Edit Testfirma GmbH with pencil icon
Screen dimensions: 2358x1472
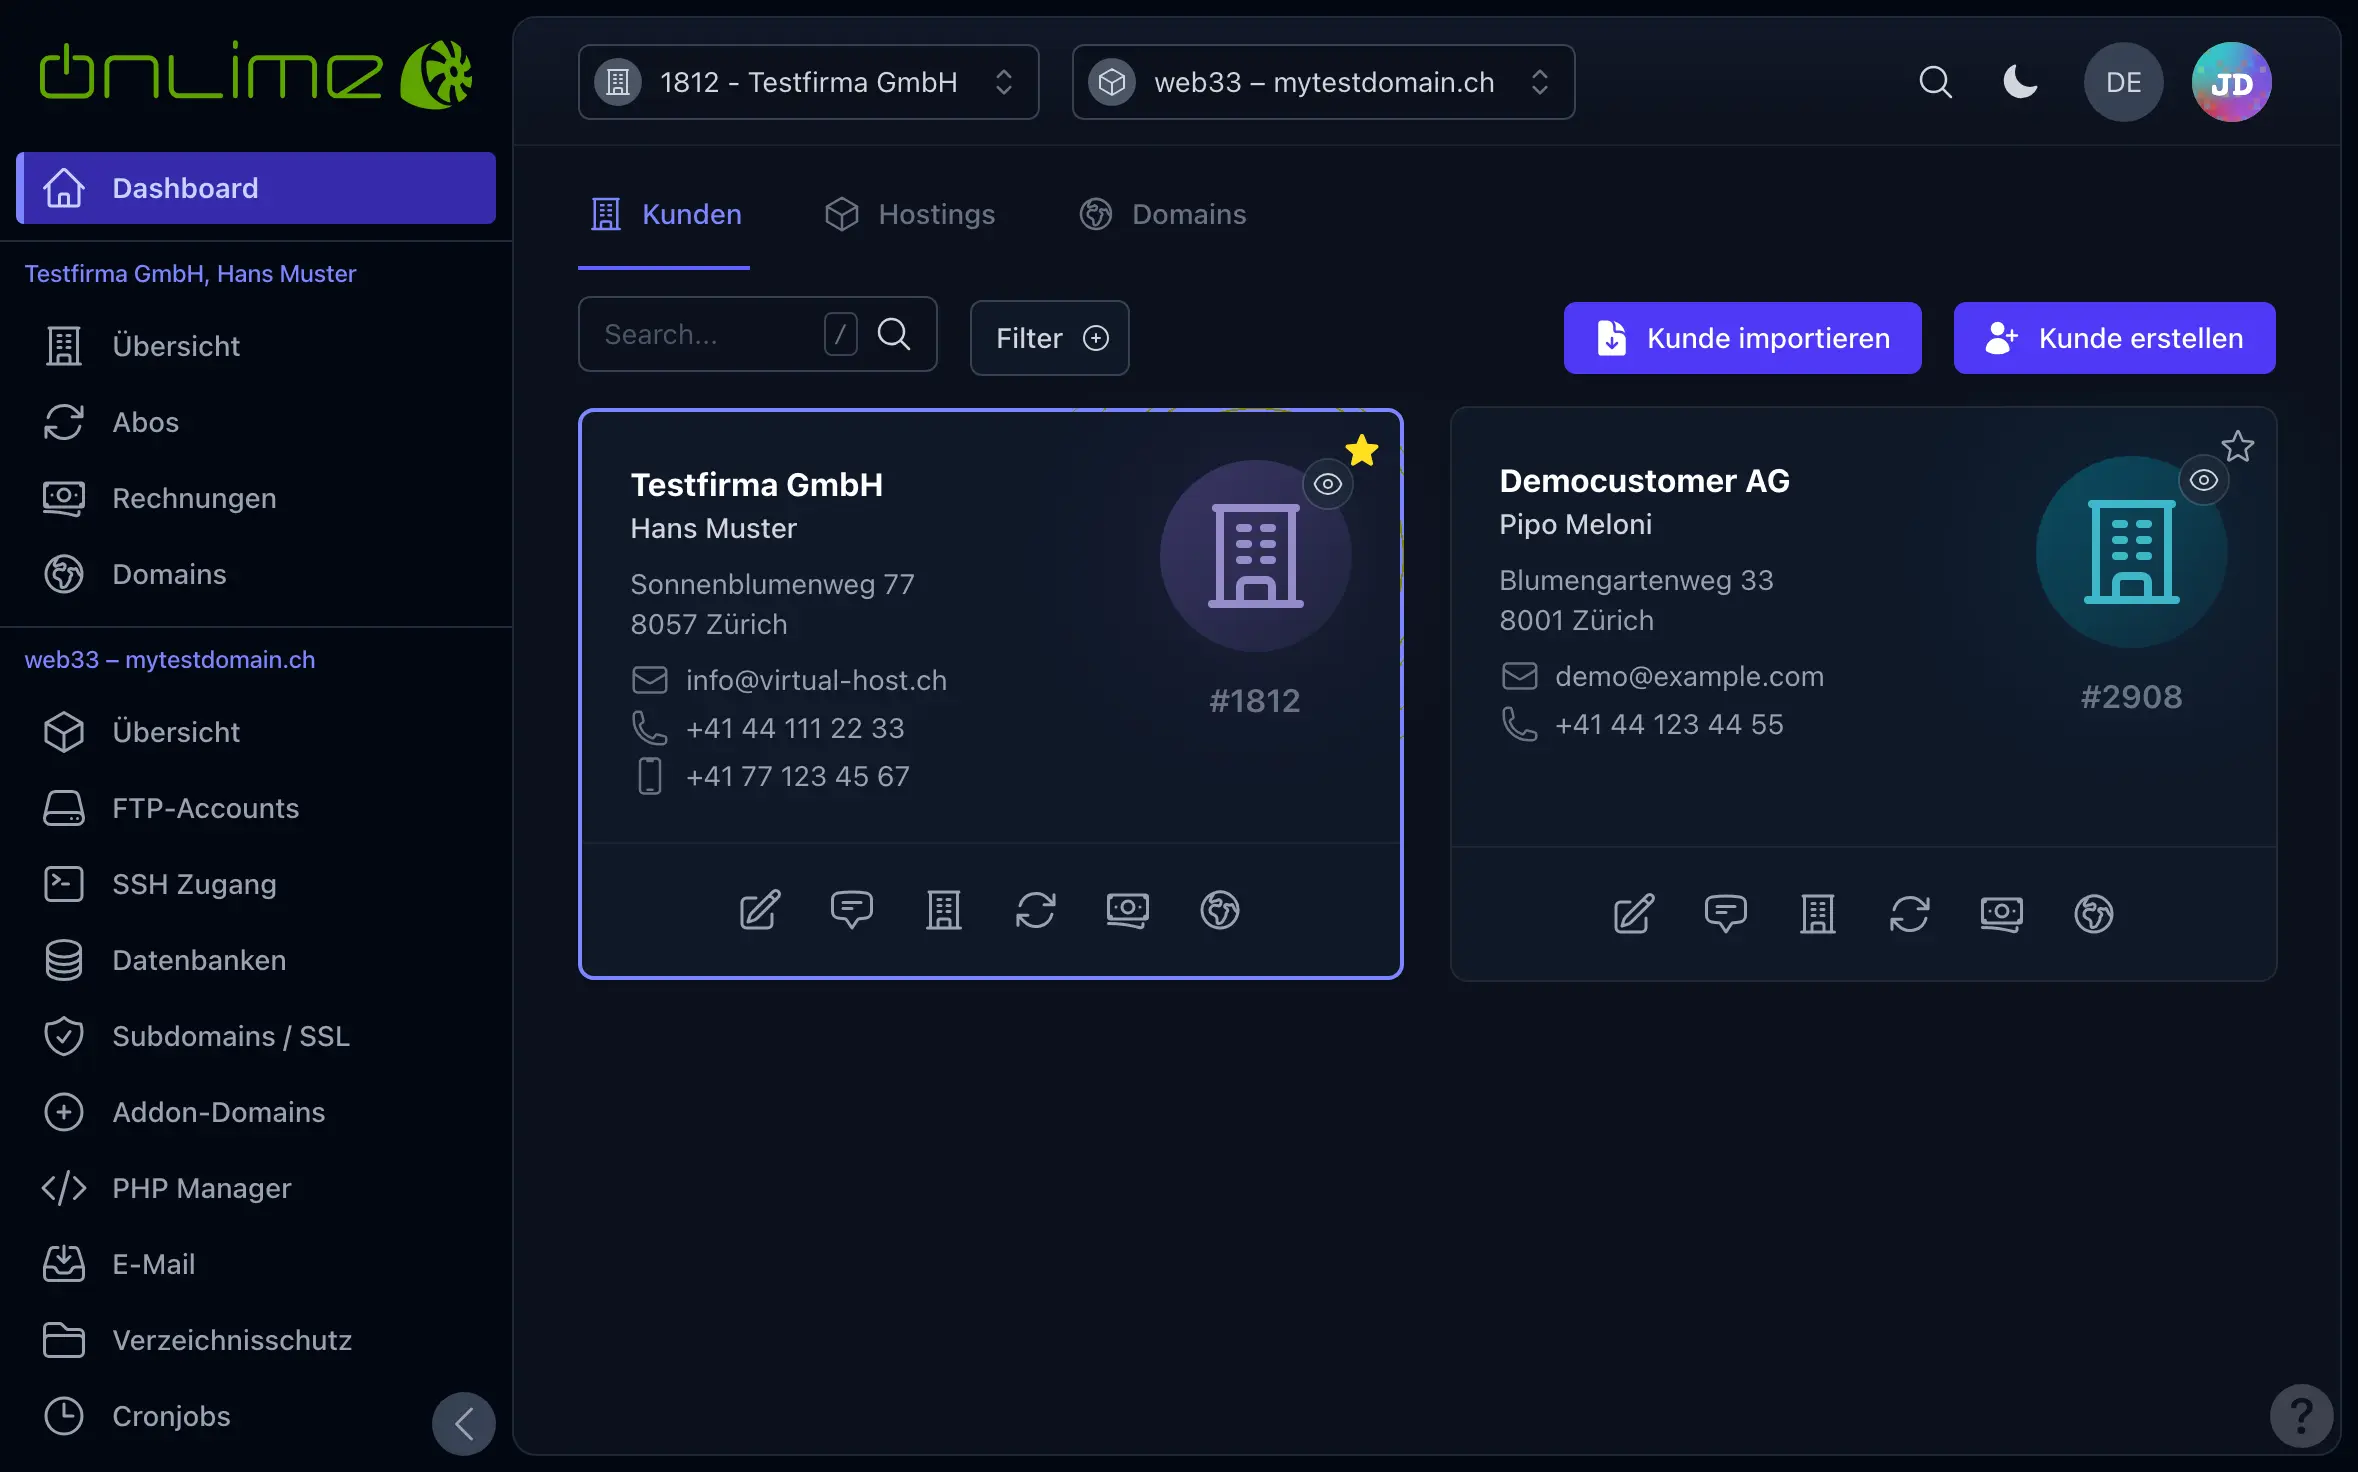point(760,910)
